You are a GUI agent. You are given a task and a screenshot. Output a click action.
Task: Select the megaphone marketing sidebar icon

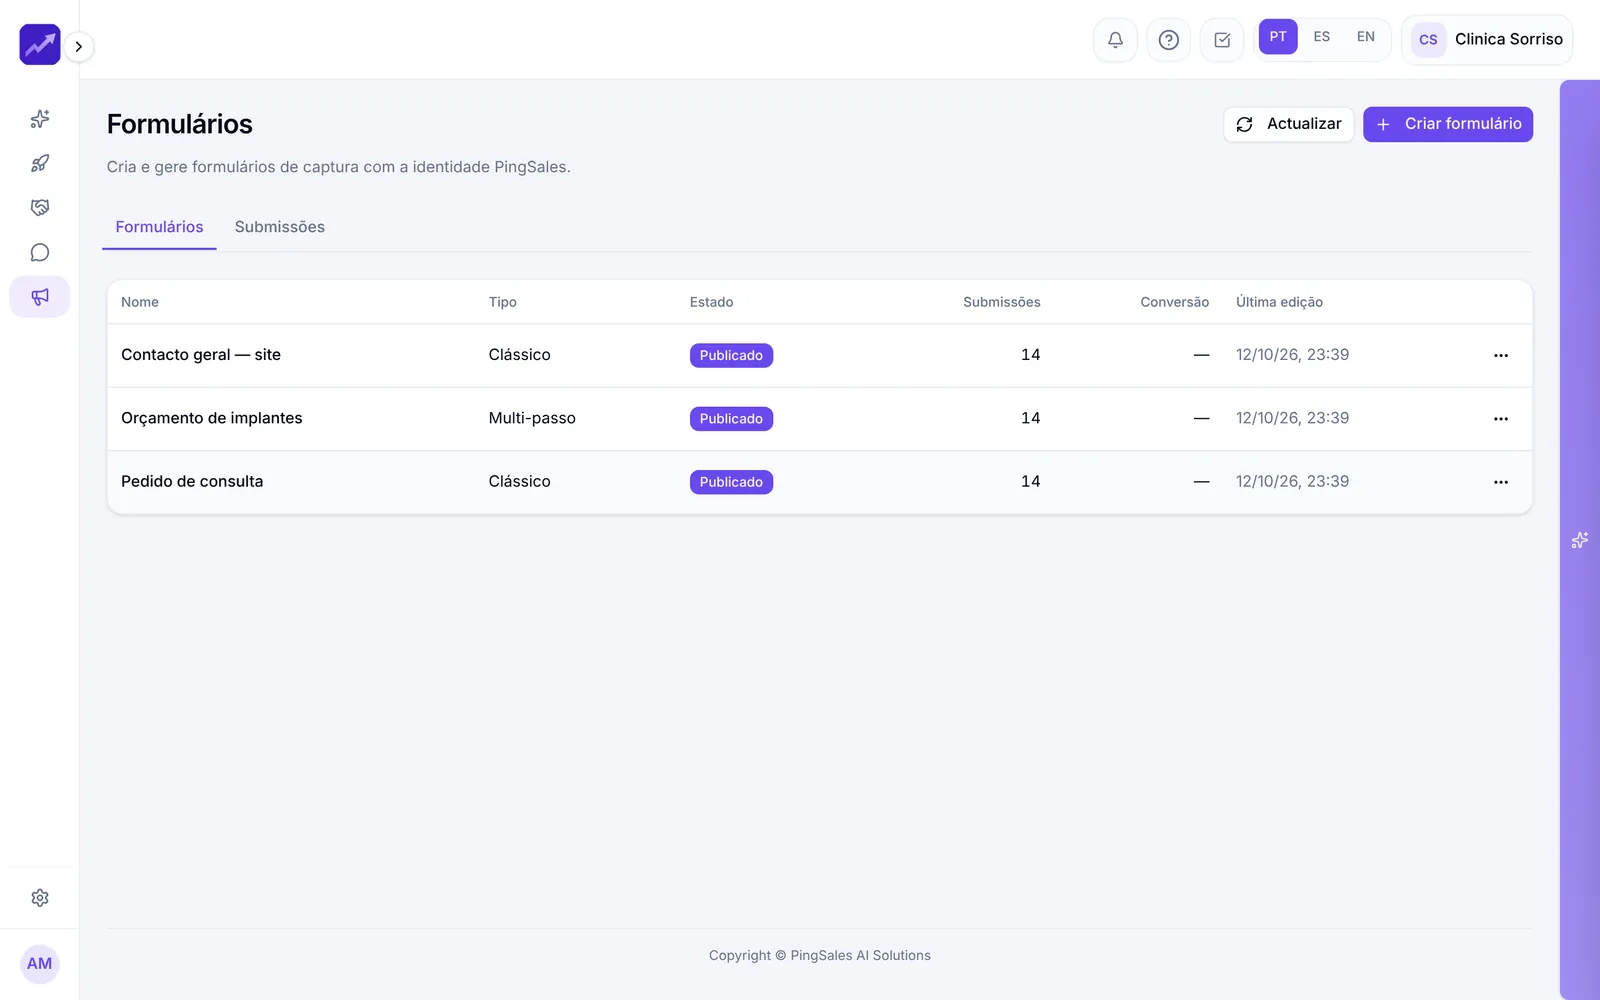(40, 297)
